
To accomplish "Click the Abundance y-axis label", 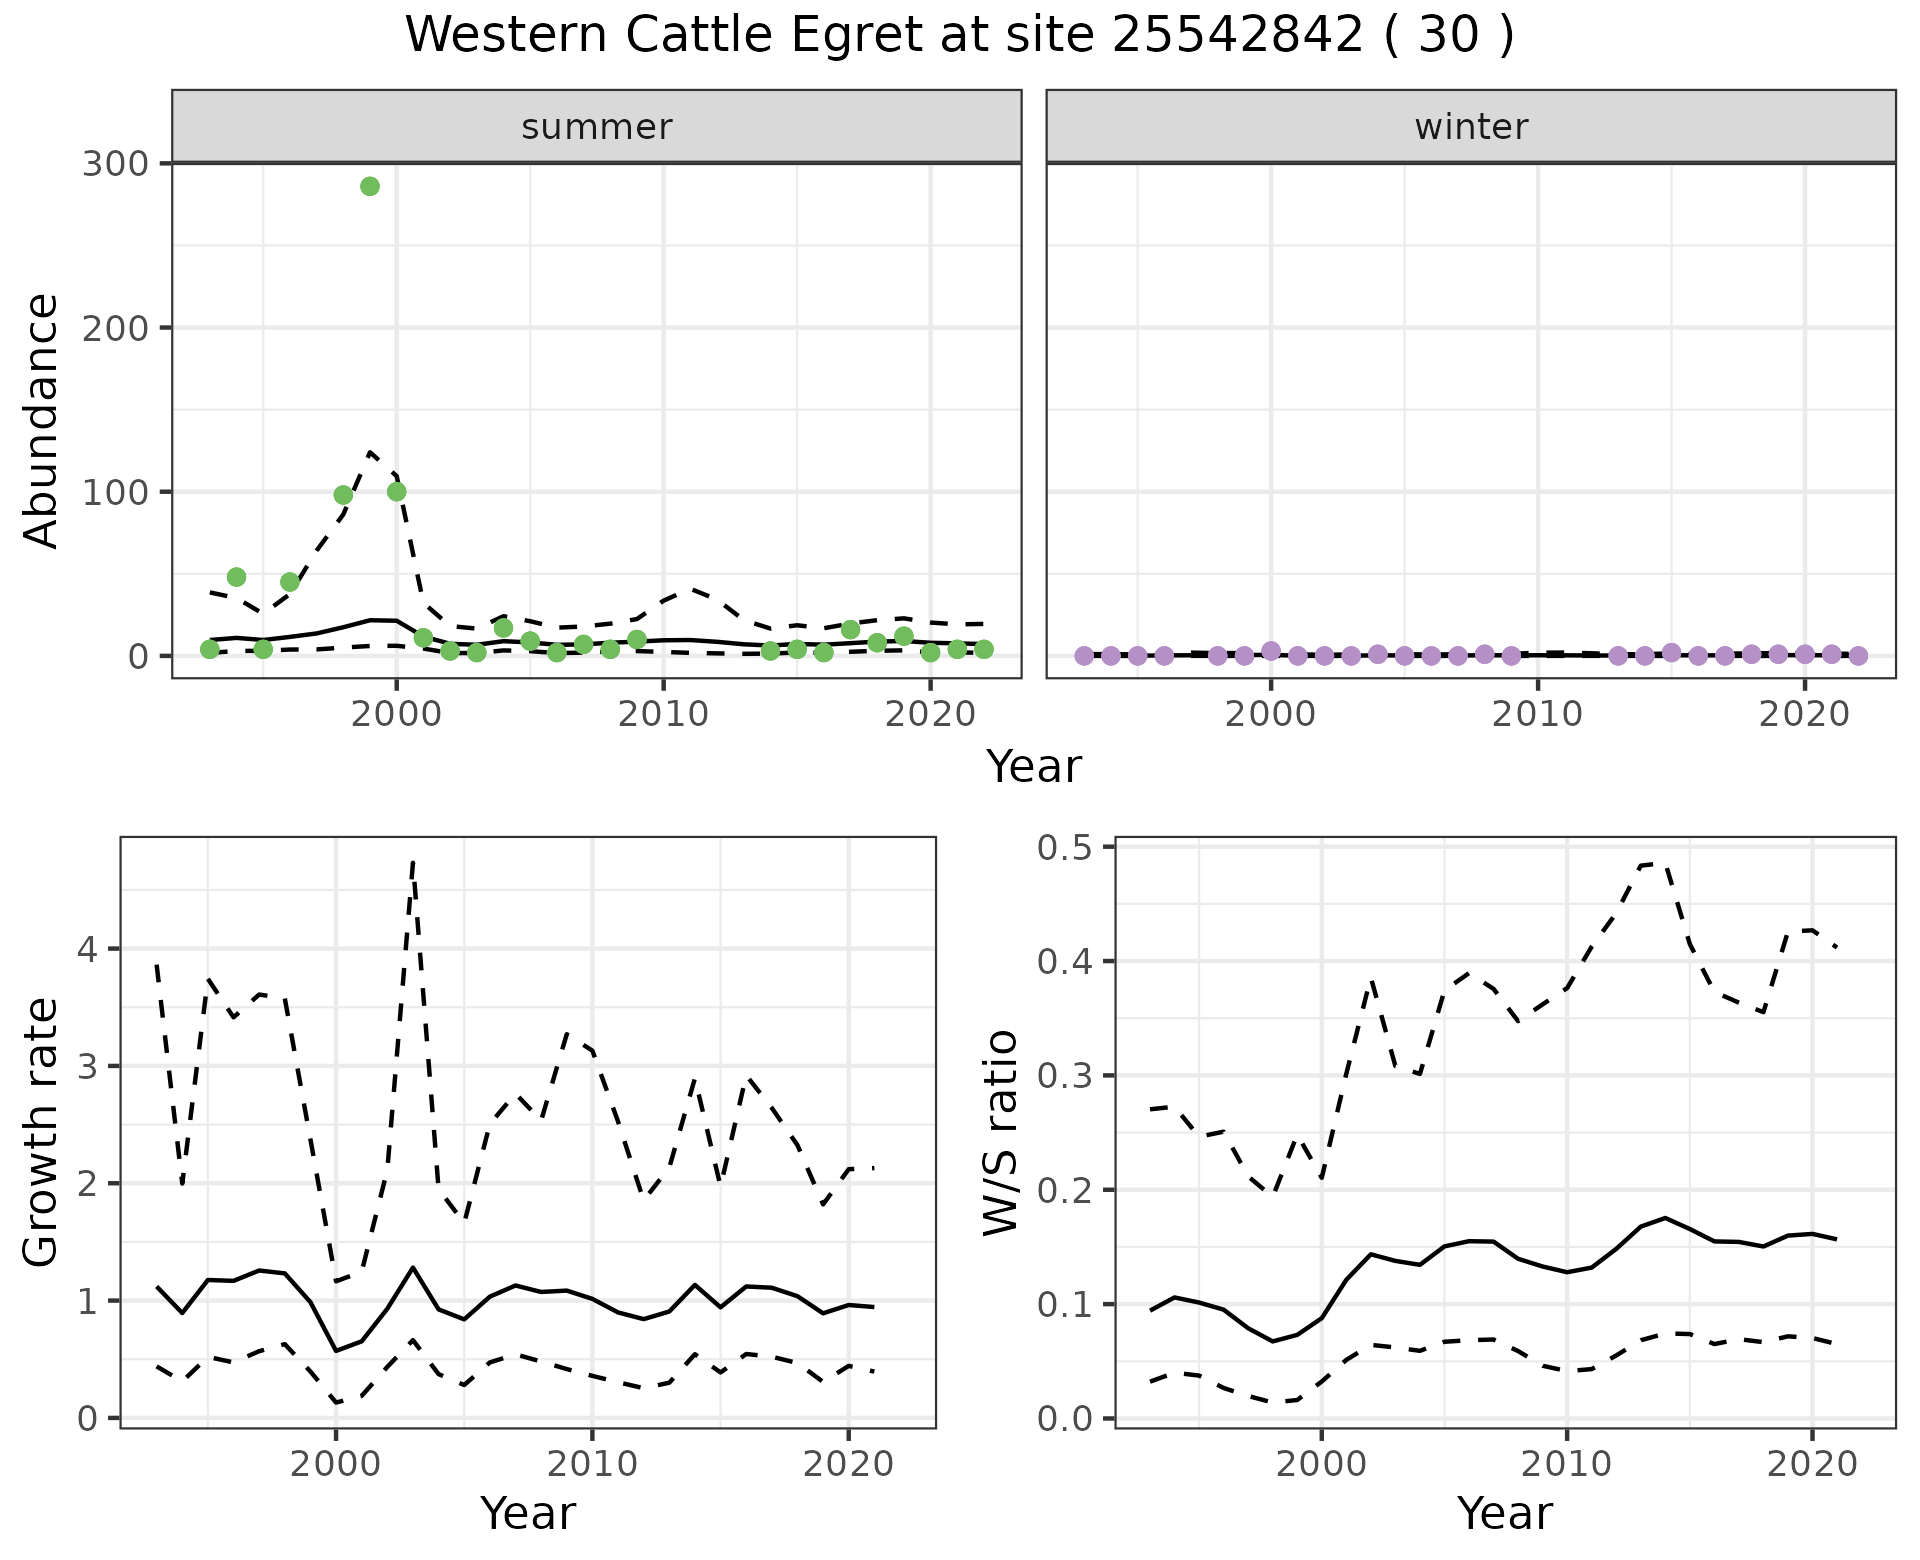I will coord(41,420).
